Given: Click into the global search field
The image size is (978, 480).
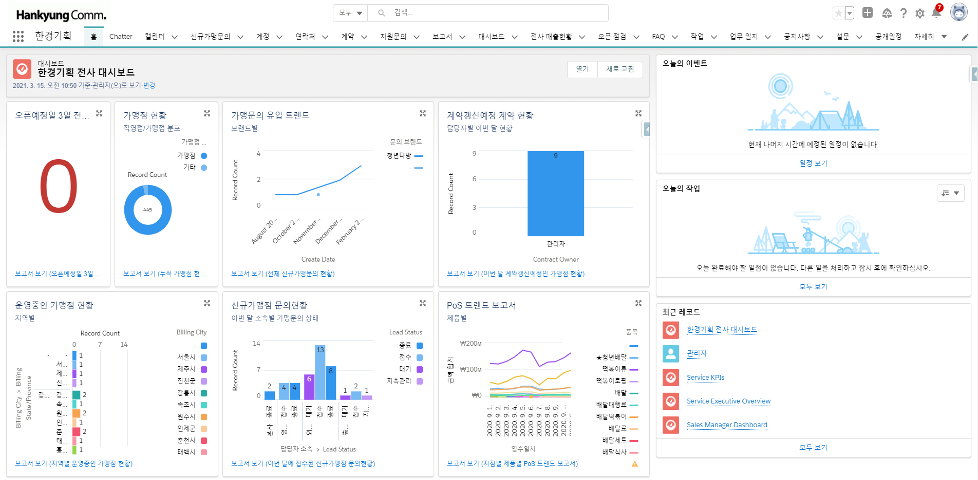Looking at the screenshot, I should (x=490, y=13).
